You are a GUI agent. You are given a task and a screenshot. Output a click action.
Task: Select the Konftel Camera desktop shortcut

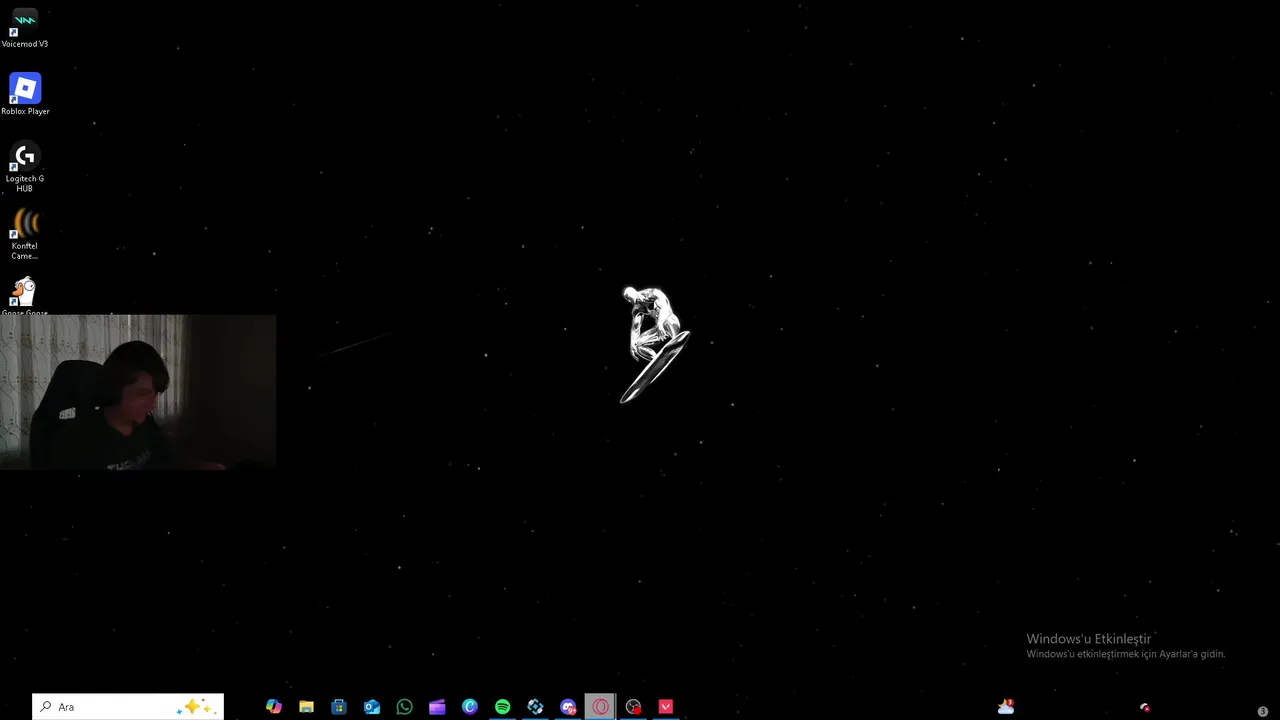click(x=25, y=234)
